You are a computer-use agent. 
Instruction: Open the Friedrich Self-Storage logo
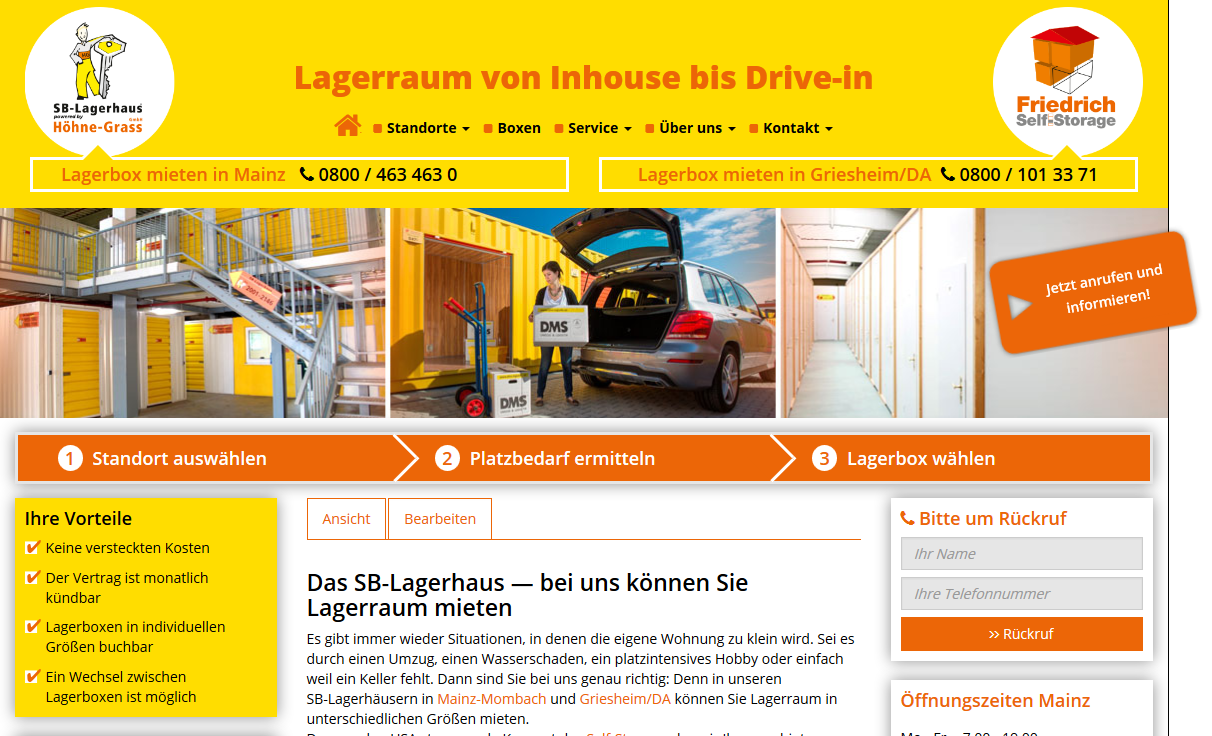pyautogui.click(x=1067, y=82)
